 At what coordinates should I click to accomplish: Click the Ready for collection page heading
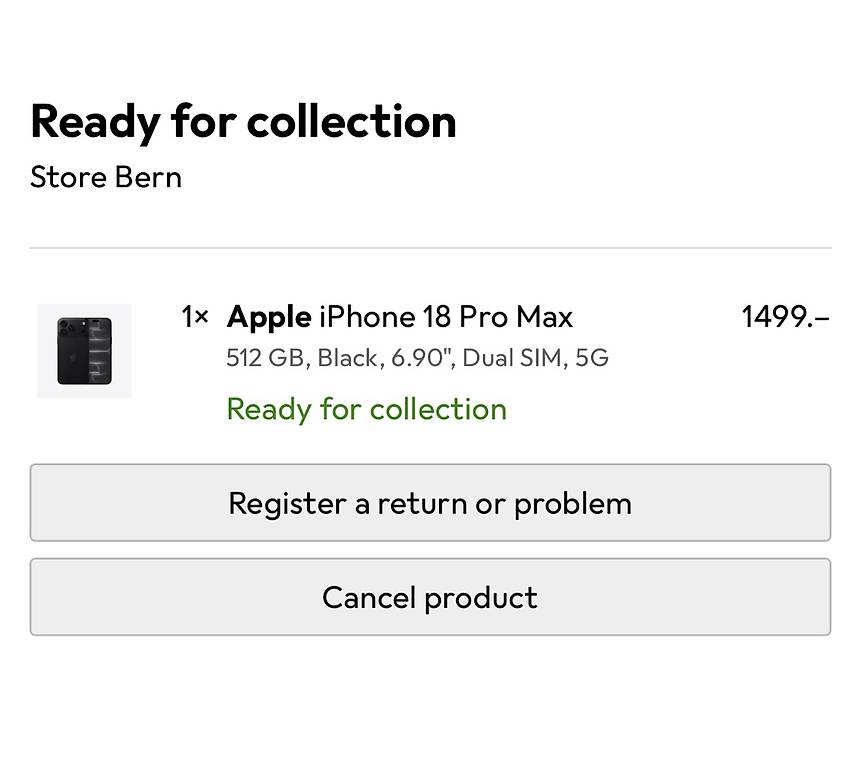point(243,122)
